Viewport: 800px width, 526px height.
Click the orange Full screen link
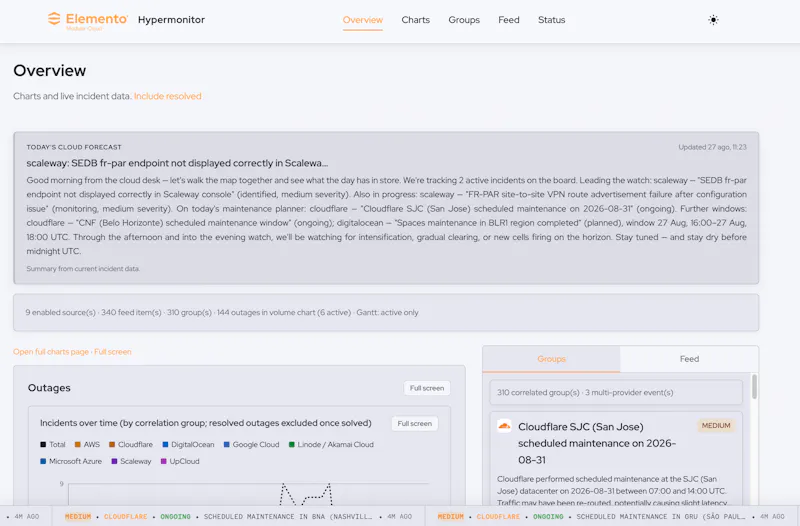click(x=113, y=352)
